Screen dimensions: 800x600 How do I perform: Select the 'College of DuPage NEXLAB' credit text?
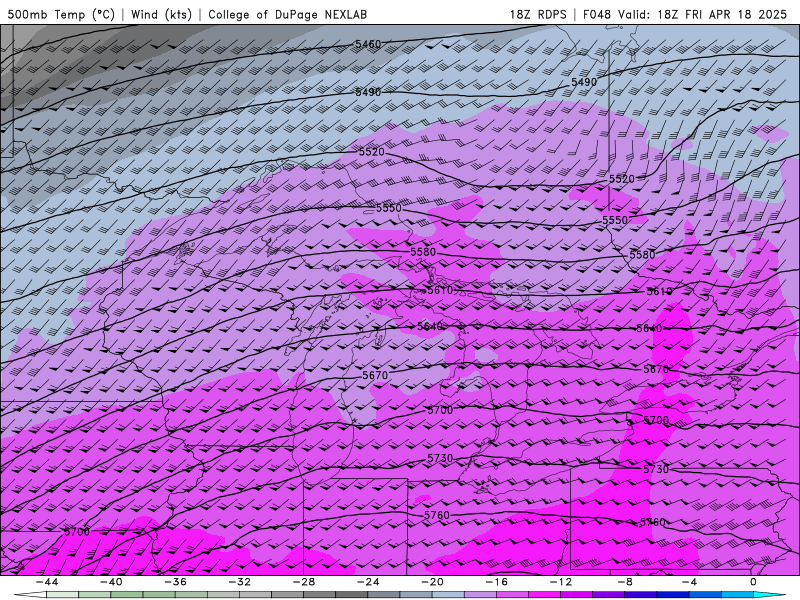(287, 14)
